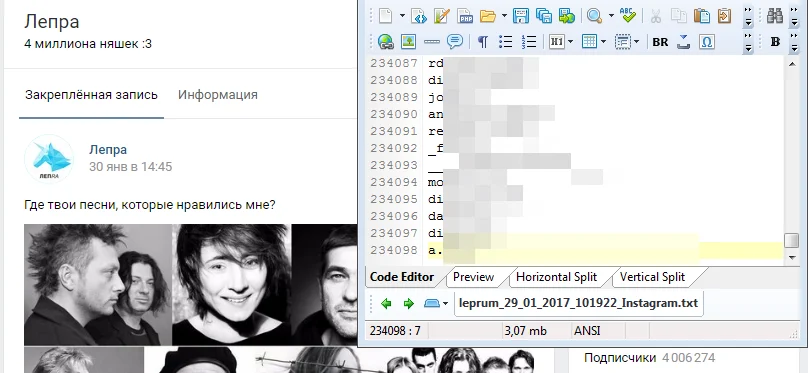The image size is (808, 373).
Task: Click the binoculars find icon
Action: coord(775,16)
